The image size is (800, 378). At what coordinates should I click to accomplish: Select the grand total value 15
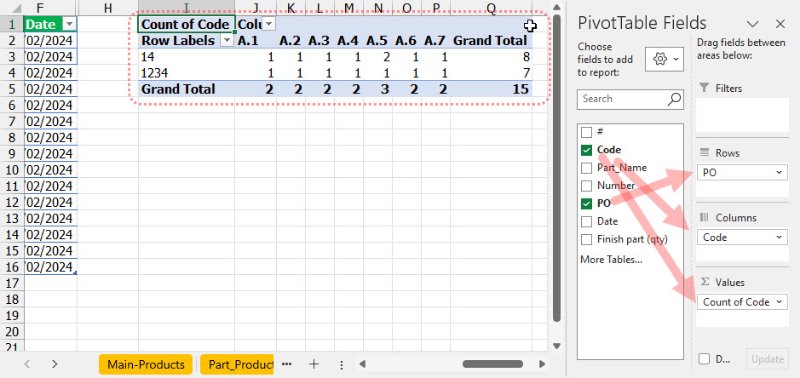pos(491,89)
